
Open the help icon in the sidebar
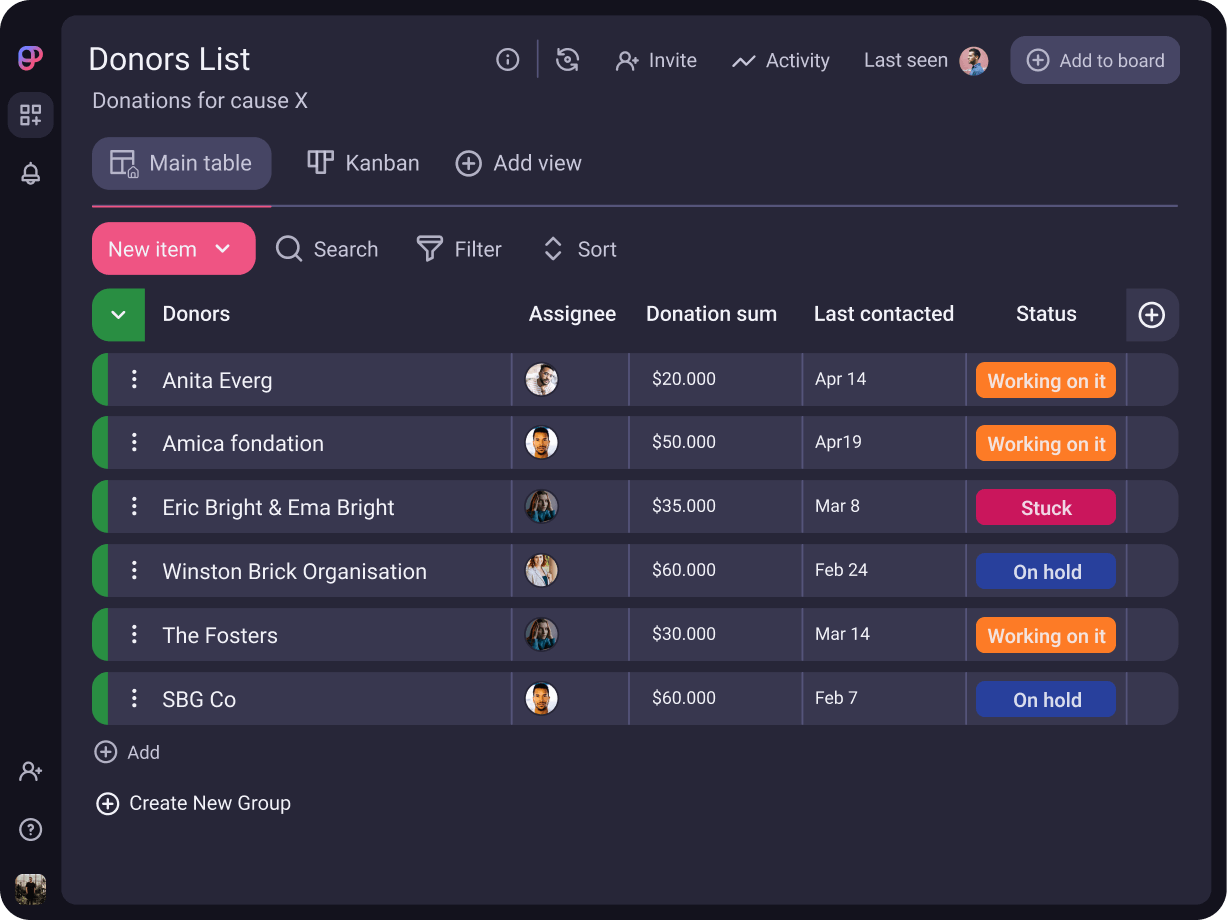click(x=30, y=829)
